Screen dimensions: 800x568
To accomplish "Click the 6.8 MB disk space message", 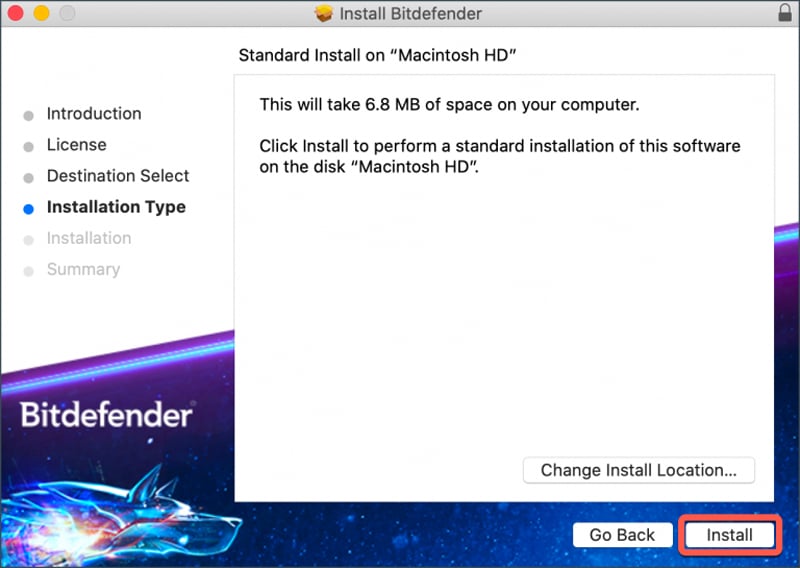I will 448,105.
